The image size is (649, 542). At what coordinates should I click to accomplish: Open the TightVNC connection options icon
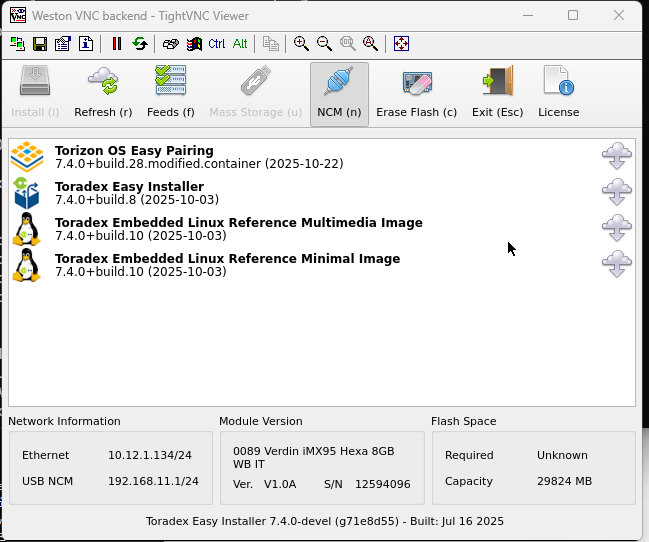63,44
